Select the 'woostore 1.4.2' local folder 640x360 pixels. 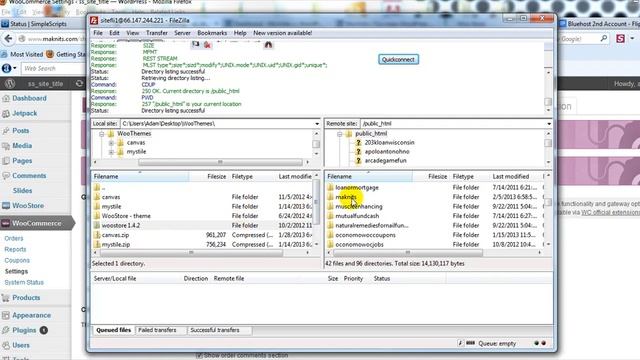pos(121,226)
